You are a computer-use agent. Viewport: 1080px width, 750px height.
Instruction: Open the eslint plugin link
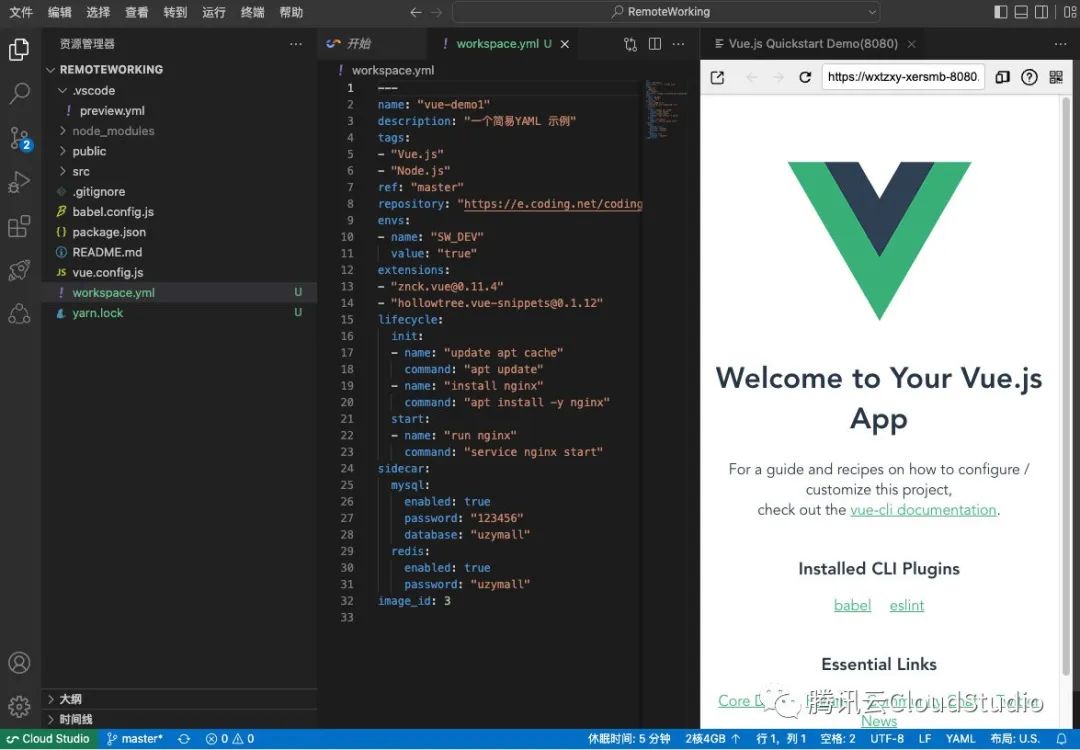[906, 605]
